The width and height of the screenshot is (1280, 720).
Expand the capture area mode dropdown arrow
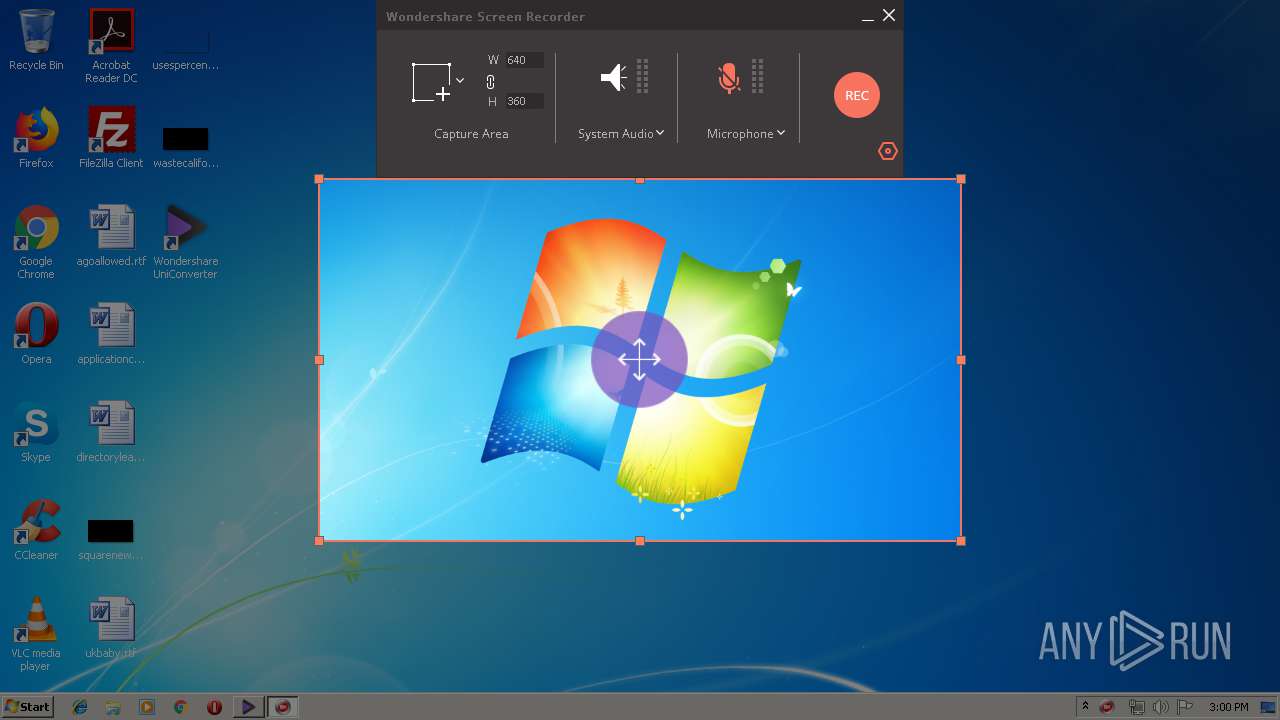tap(460, 81)
